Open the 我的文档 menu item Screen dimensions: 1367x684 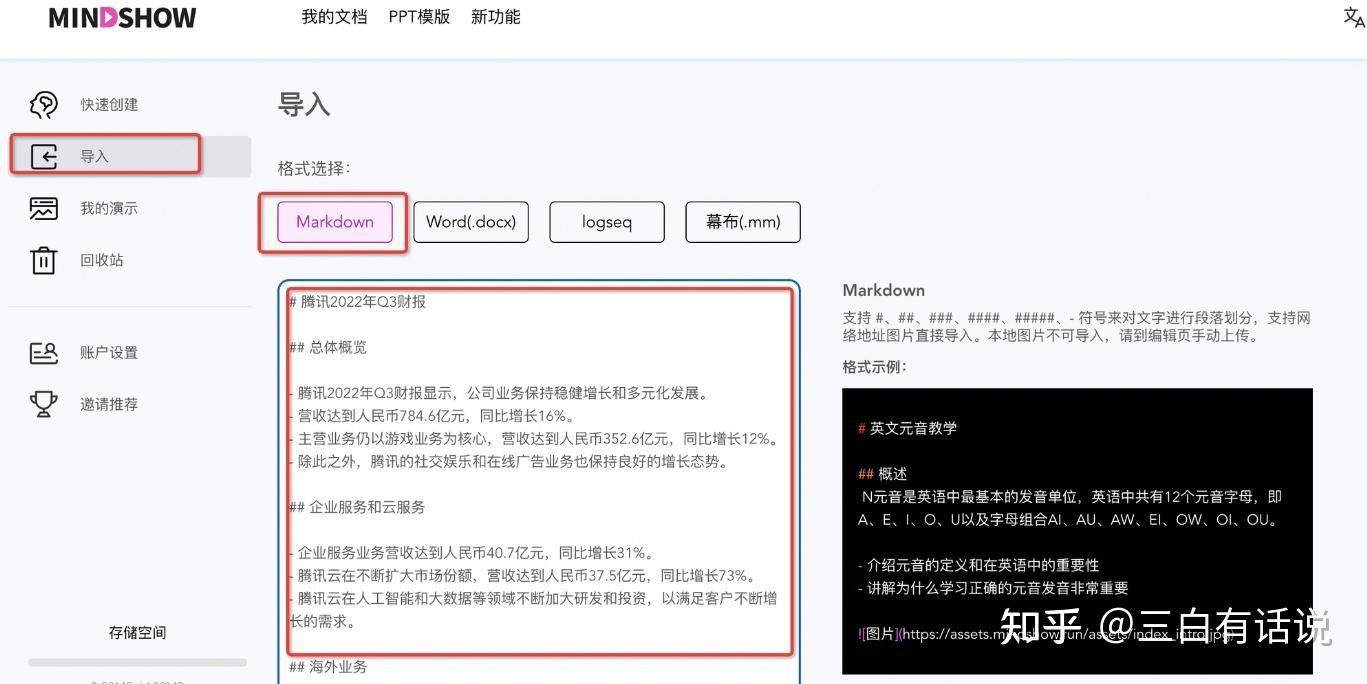coord(334,17)
